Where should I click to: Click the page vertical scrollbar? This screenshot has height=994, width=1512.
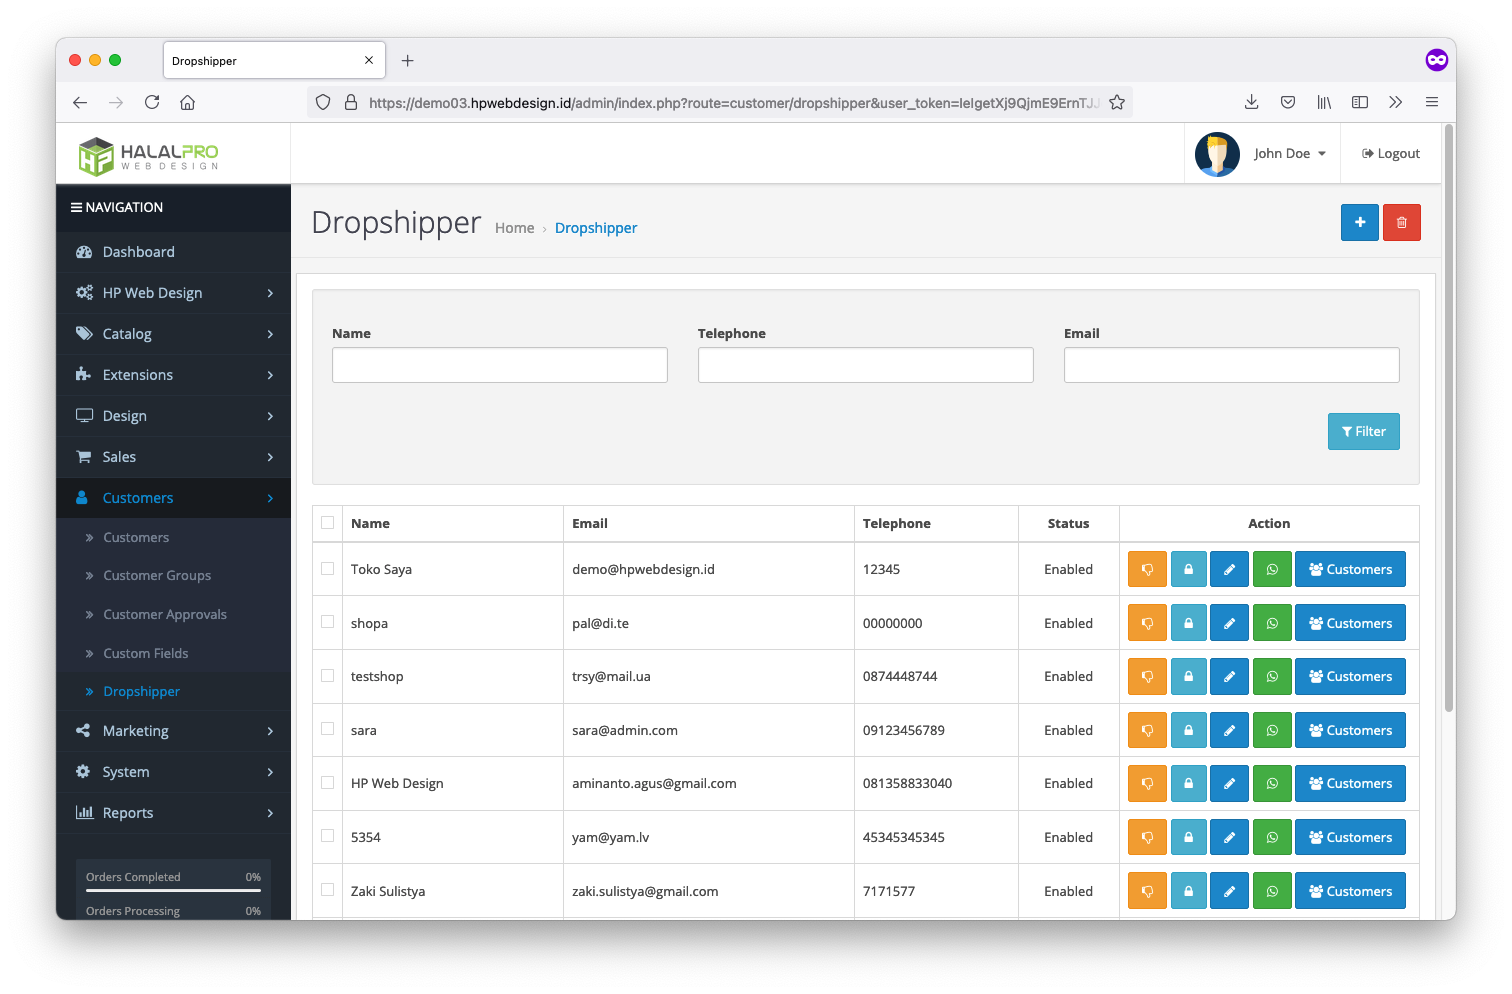click(x=1449, y=418)
